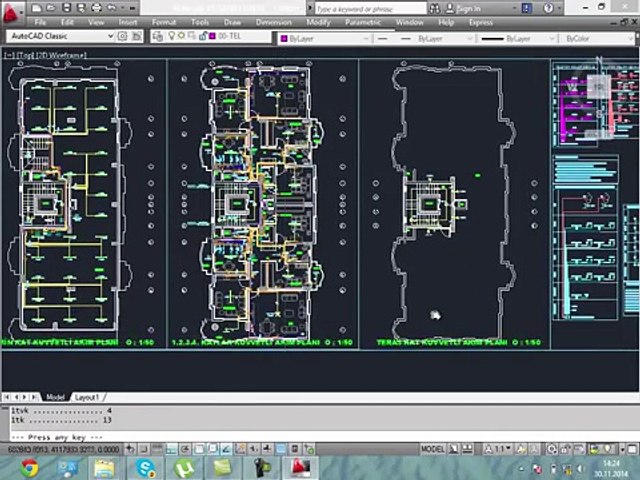Click the Sign In button
Image resolution: width=640 pixels, height=480 pixels.
(468, 8)
